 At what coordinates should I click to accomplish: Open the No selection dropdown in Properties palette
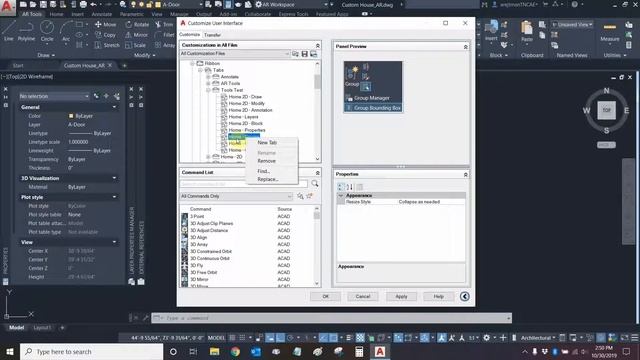(54, 96)
